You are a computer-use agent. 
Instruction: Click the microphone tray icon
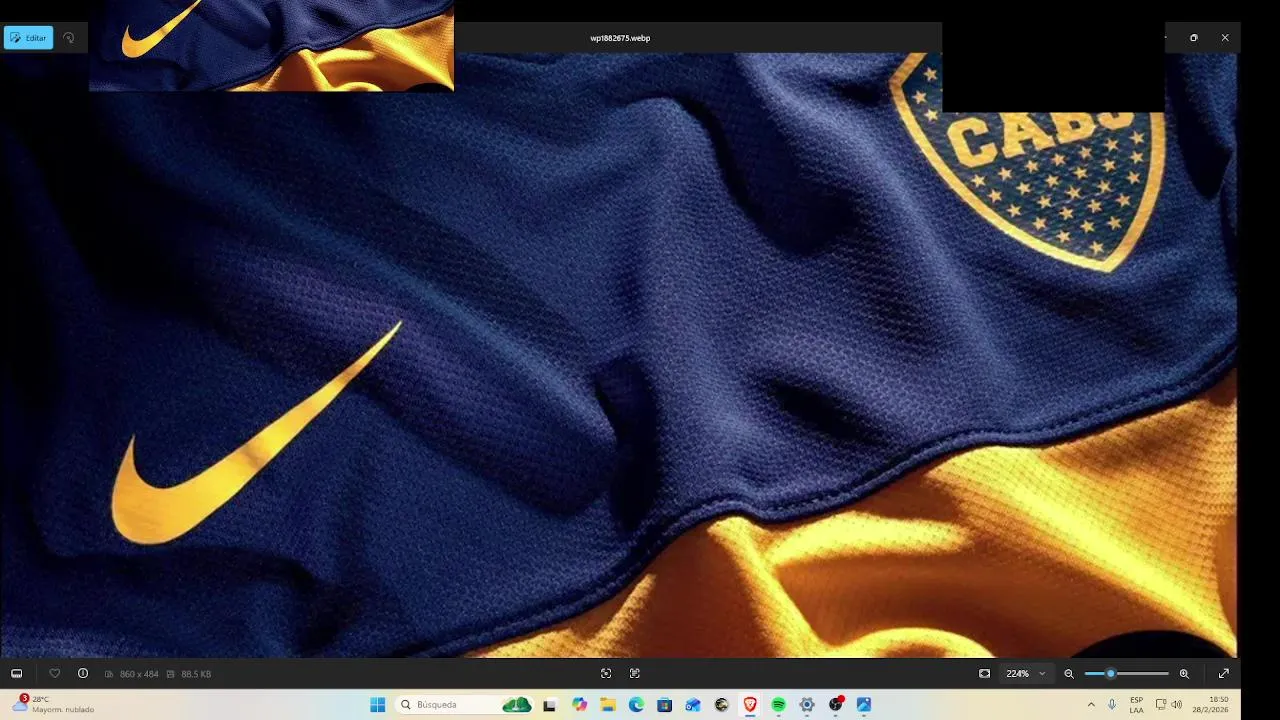click(1112, 705)
